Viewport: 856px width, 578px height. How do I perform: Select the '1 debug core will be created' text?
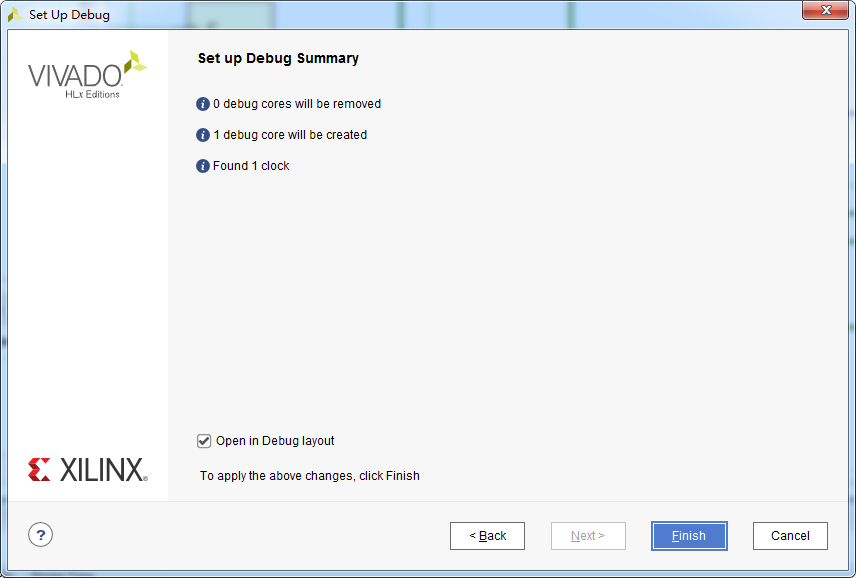pos(290,135)
